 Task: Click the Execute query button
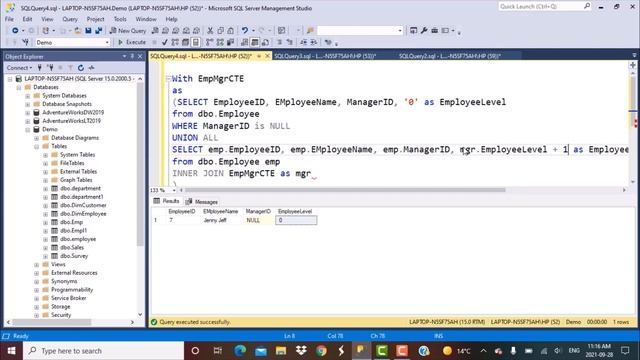click(132, 42)
